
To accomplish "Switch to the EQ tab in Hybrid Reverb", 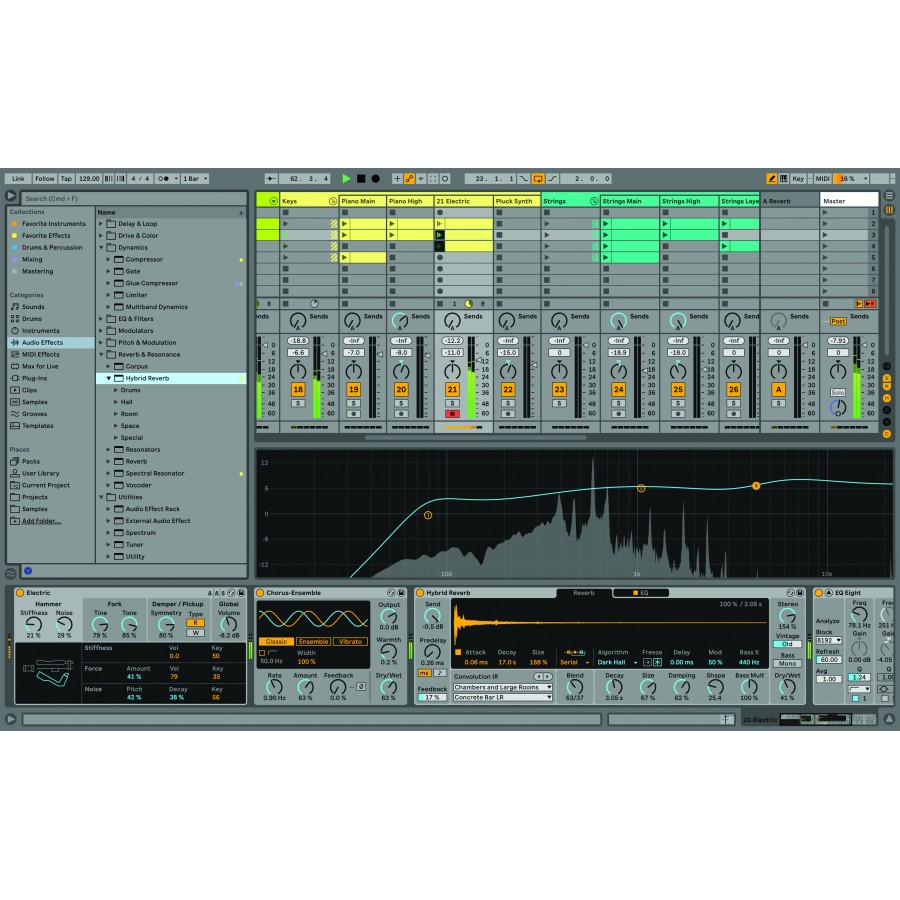I will coord(641,593).
